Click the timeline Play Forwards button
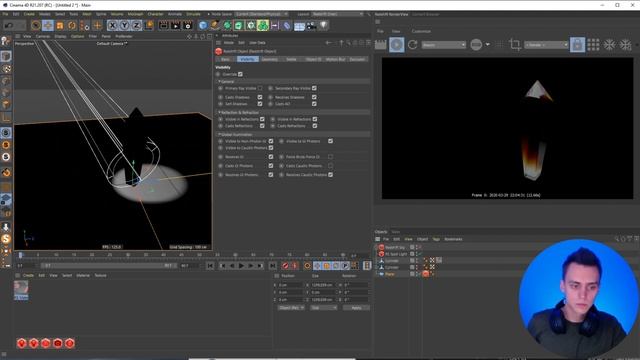 241,266
